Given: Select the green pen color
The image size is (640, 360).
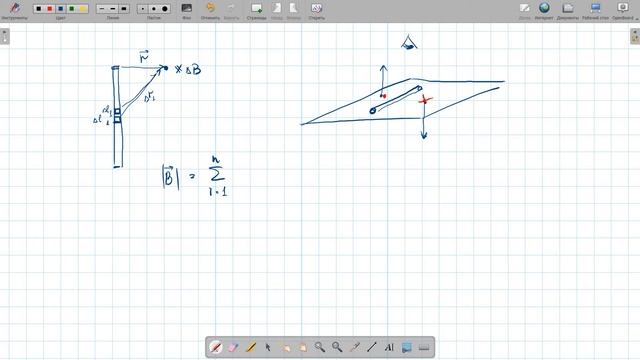Looking at the screenshot, I should click(72, 9).
